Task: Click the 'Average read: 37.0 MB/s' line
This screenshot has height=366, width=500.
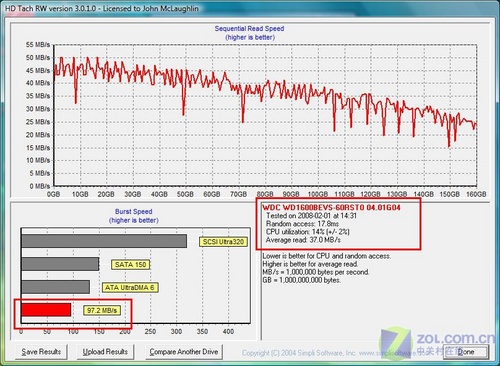Action: point(303,240)
